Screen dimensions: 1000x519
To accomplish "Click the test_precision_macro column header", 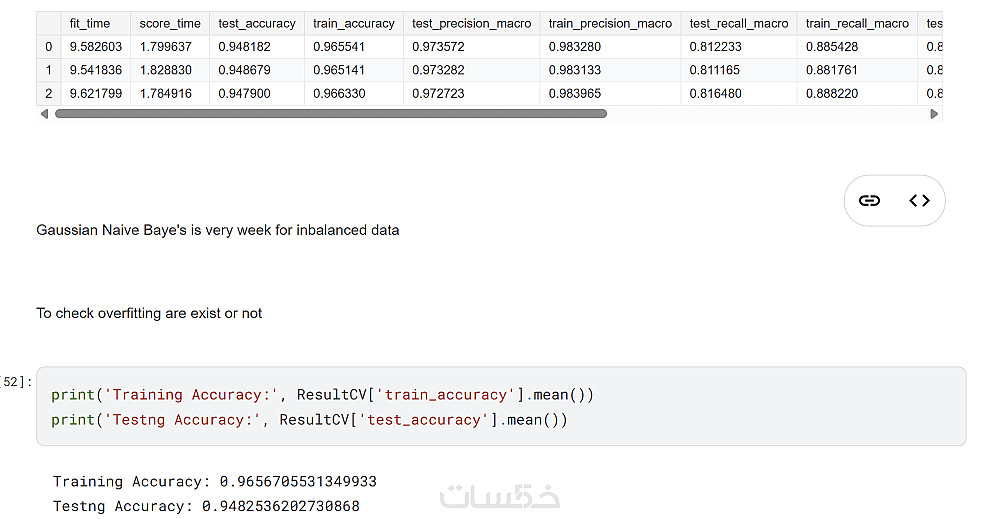I will pos(472,23).
